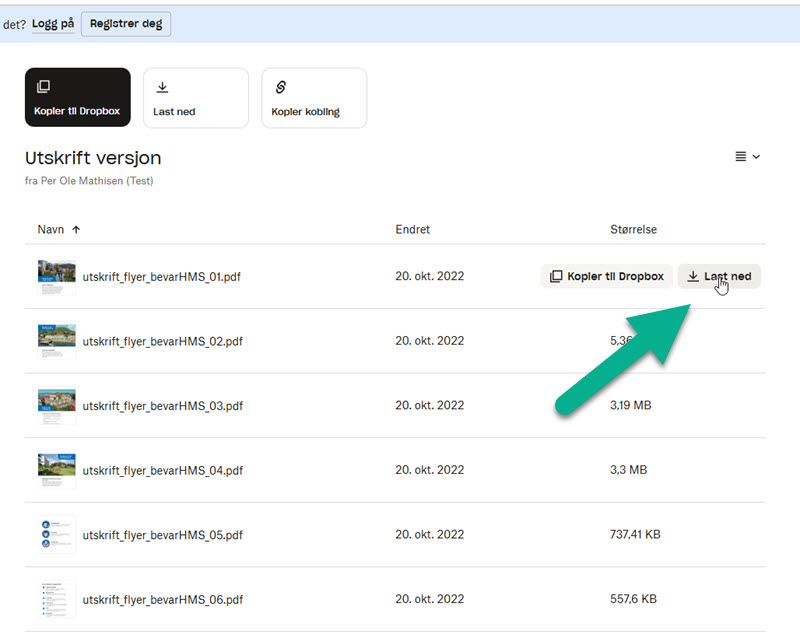Select the utskrift_flyer_bevarHMS_06.pdf file name
The height and width of the screenshot is (638, 800).
tap(162, 599)
